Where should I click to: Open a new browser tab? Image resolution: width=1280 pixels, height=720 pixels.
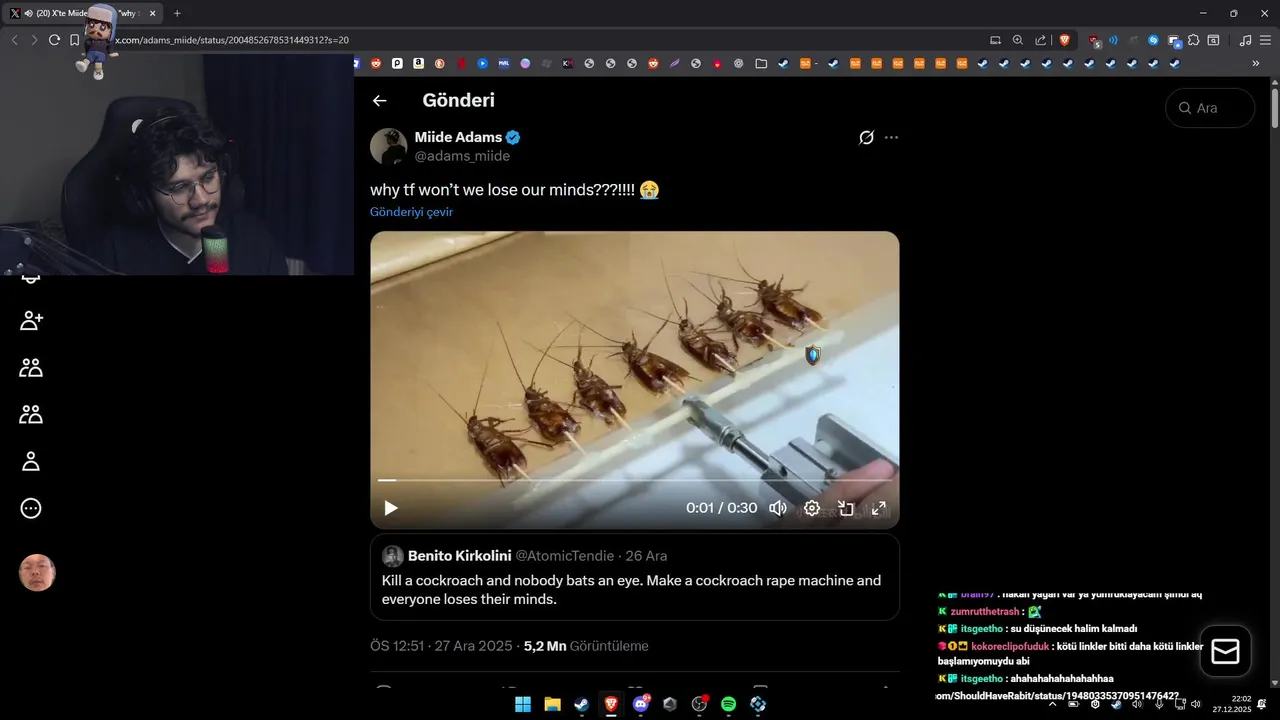[x=177, y=13]
